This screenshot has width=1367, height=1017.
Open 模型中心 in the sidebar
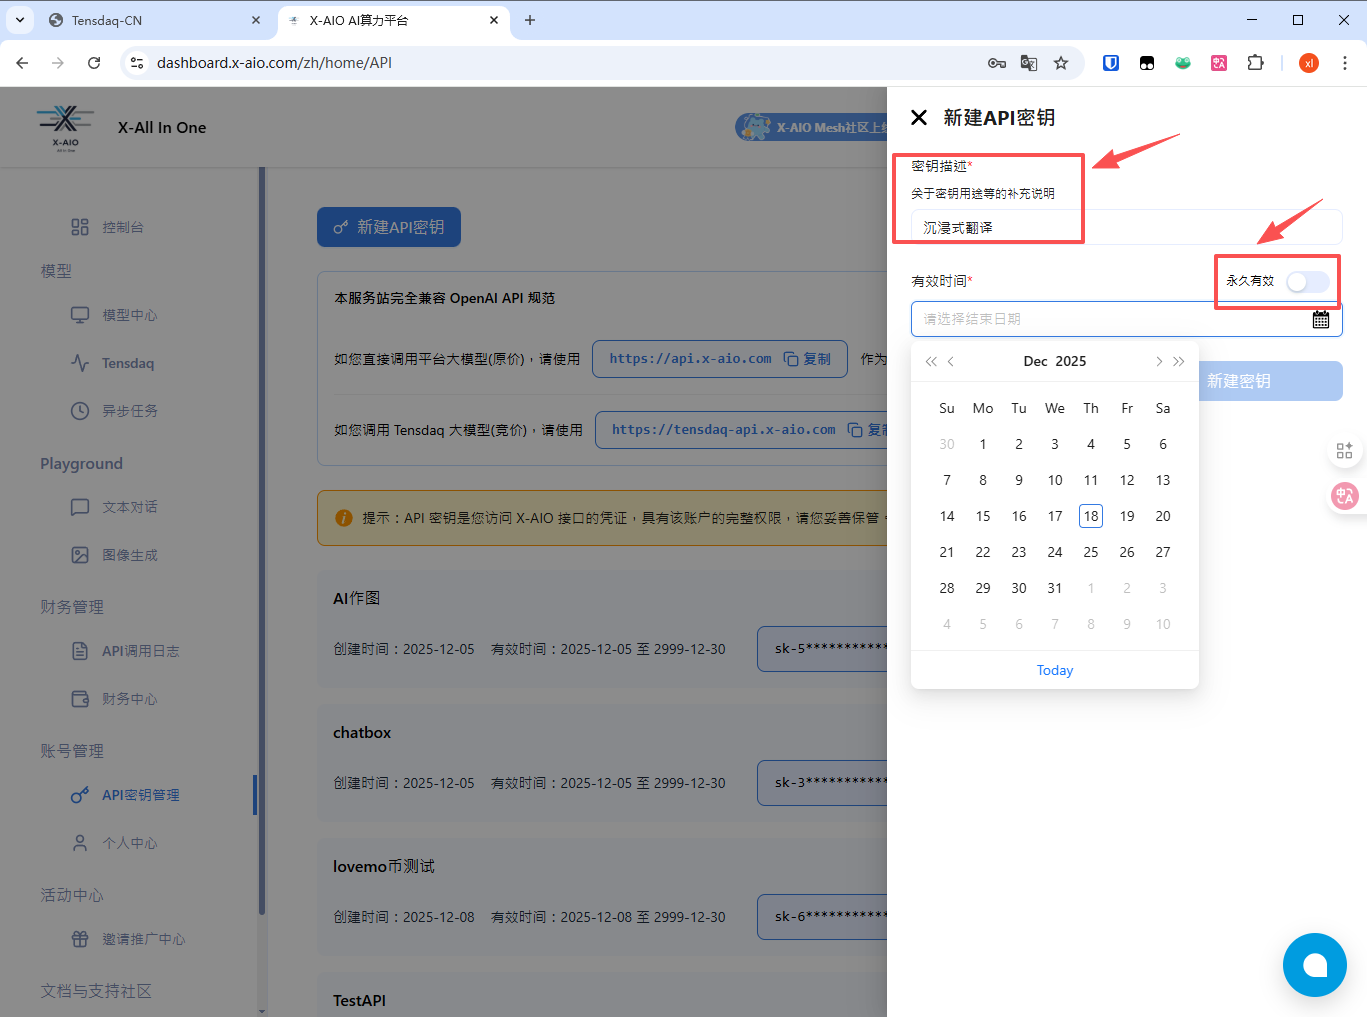[130, 315]
